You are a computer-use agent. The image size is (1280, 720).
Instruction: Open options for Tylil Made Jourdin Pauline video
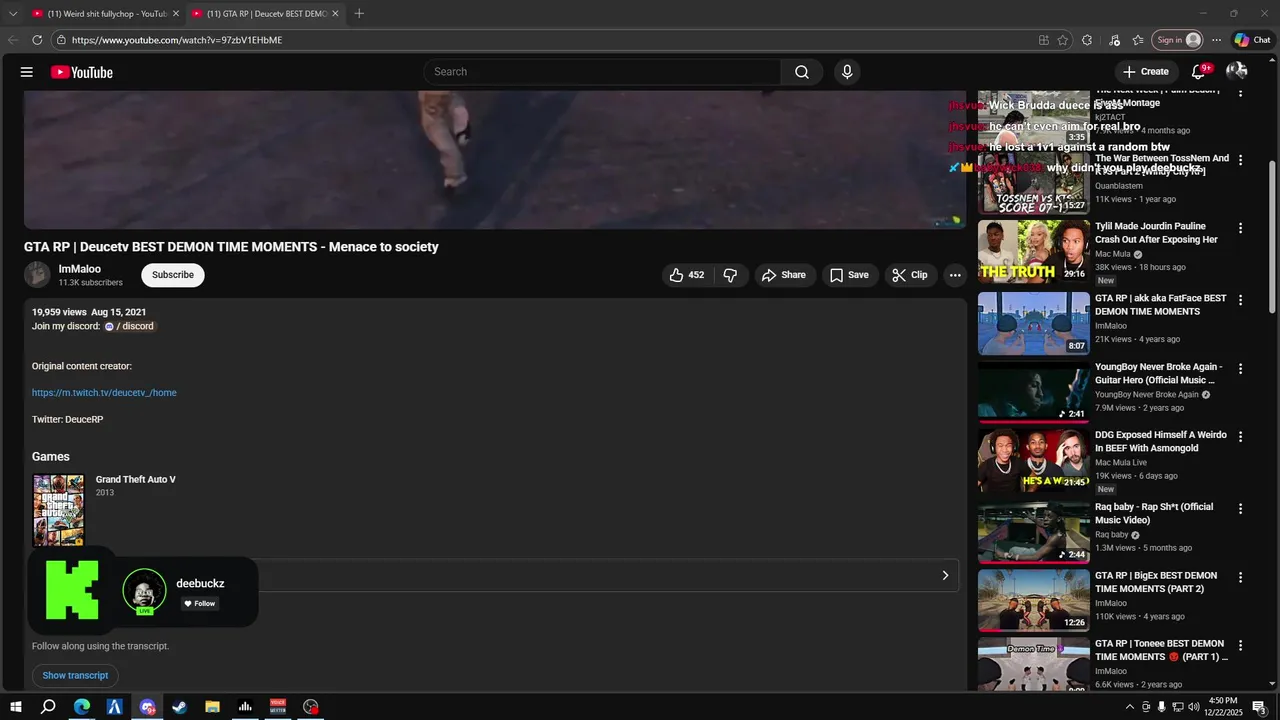click(x=1240, y=229)
